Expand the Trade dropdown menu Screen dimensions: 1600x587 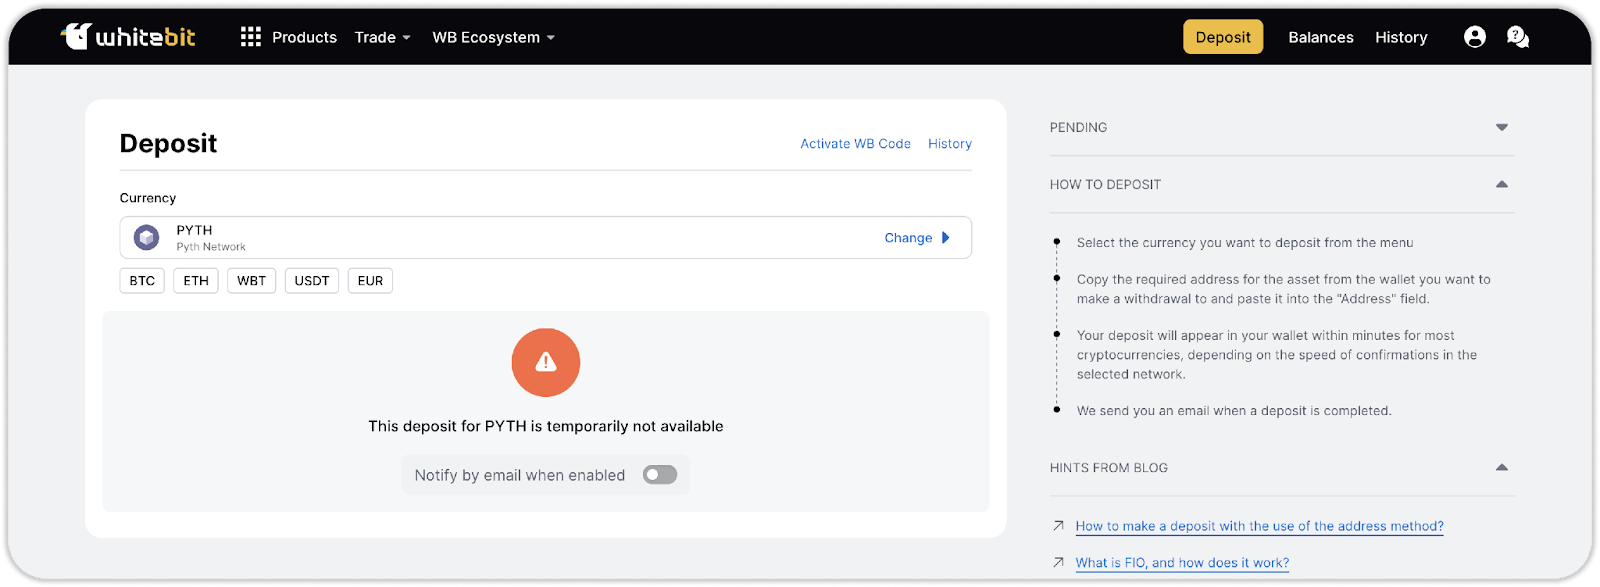tap(382, 37)
